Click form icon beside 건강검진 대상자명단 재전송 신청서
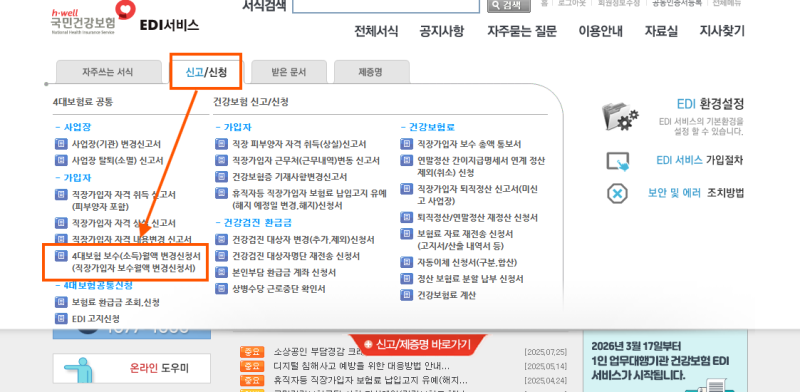Image resolution: width=800 pixels, height=392 pixels. [x=221, y=256]
